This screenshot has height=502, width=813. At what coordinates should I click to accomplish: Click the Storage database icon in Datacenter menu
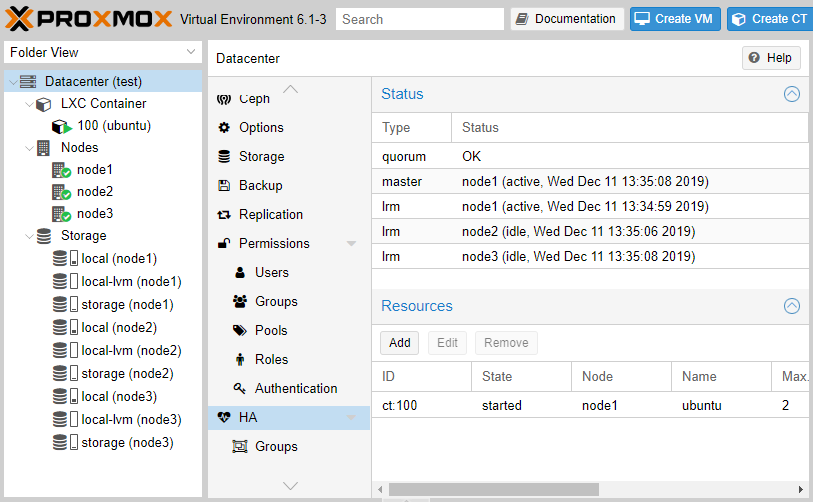[224, 157]
